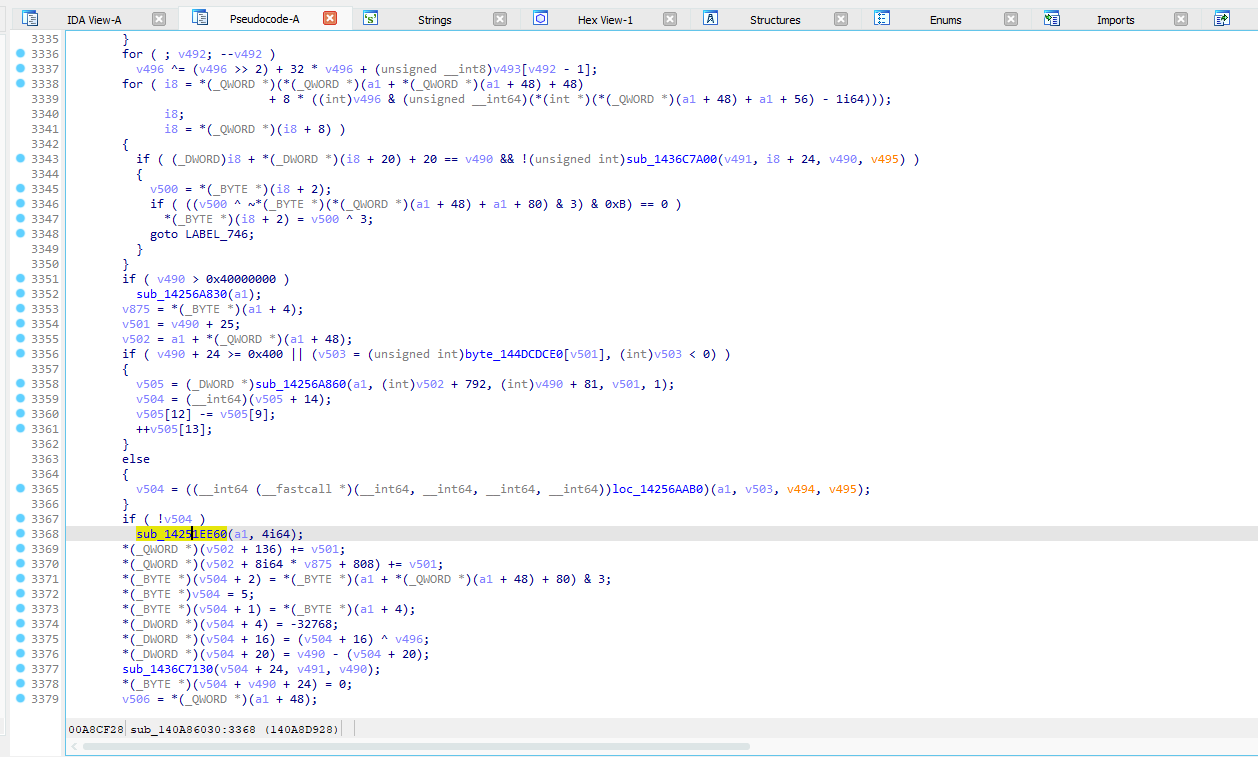Click line number 3335 in the margin
Viewport: 1258px width, 757px height.
[45, 39]
